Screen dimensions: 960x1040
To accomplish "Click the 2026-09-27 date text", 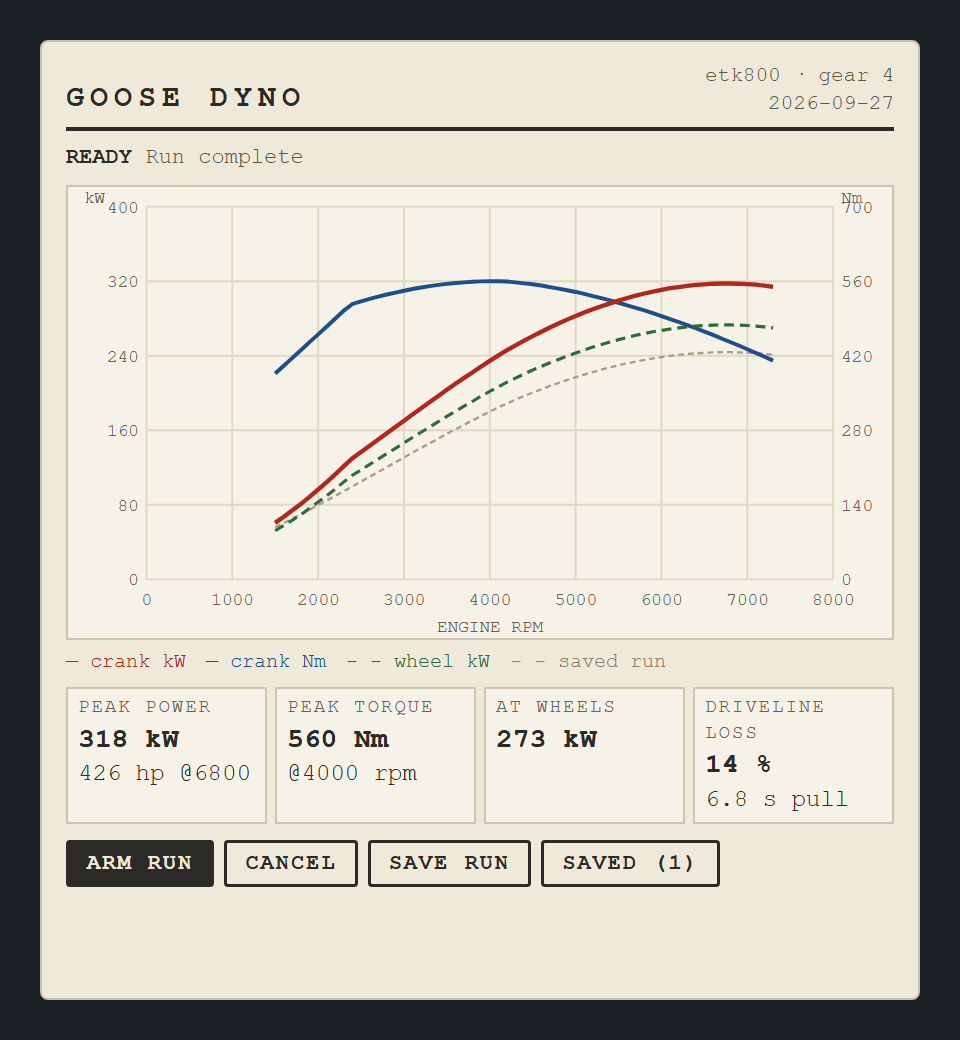I will [831, 103].
